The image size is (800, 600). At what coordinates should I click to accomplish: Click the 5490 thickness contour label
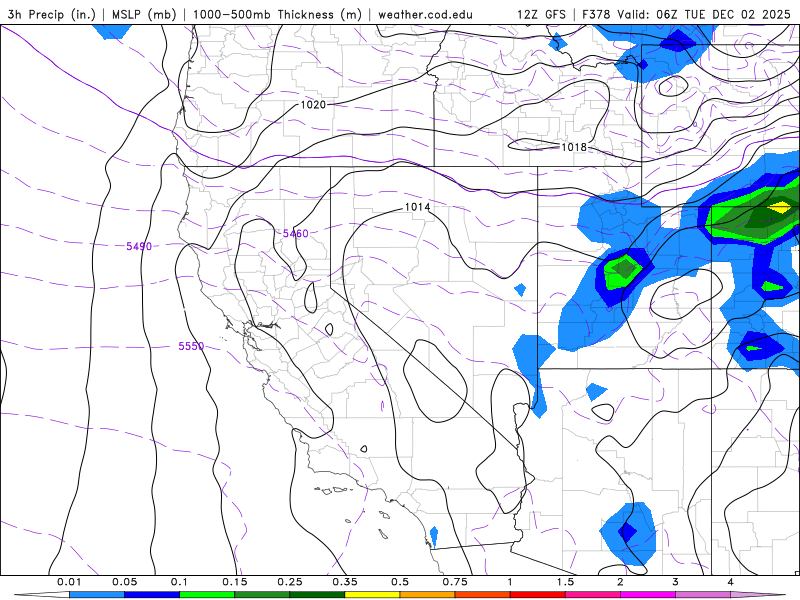point(139,246)
